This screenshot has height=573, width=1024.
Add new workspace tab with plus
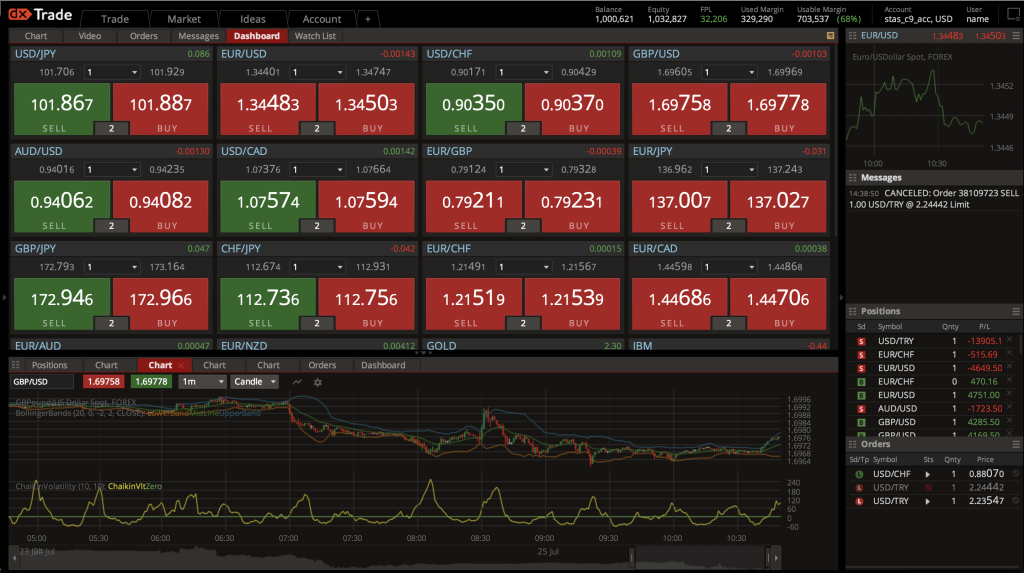[367, 19]
